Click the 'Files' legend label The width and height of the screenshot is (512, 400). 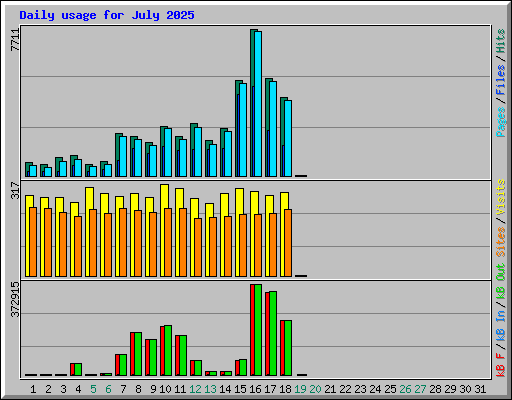pyautogui.click(x=501, y=80)
